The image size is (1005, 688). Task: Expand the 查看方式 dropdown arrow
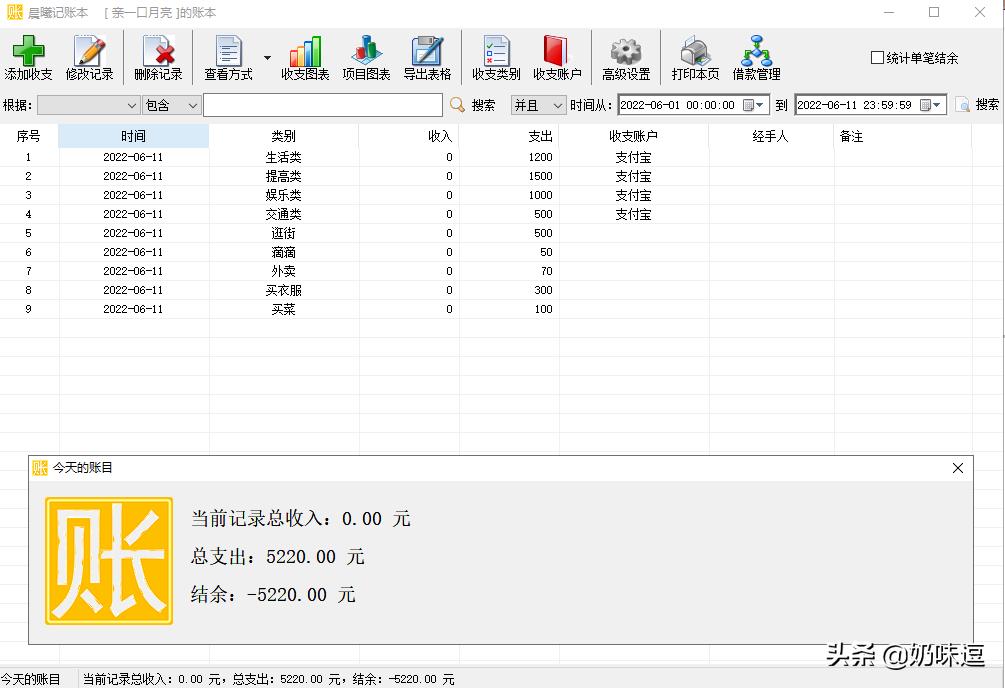267,58
